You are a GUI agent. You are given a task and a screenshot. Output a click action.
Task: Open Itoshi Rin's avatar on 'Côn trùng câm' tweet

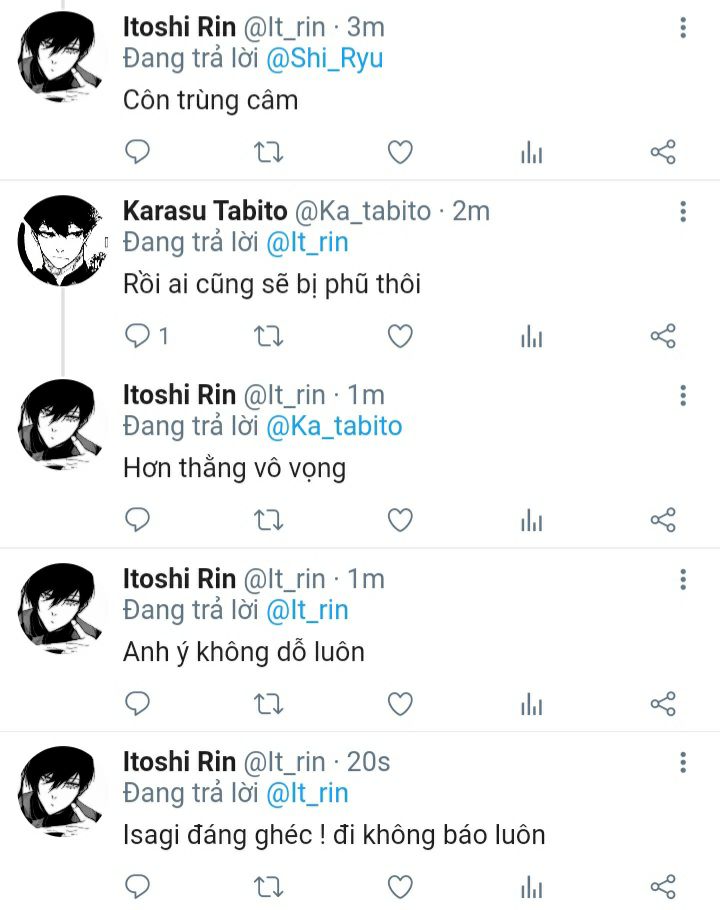tap(61, 57)
